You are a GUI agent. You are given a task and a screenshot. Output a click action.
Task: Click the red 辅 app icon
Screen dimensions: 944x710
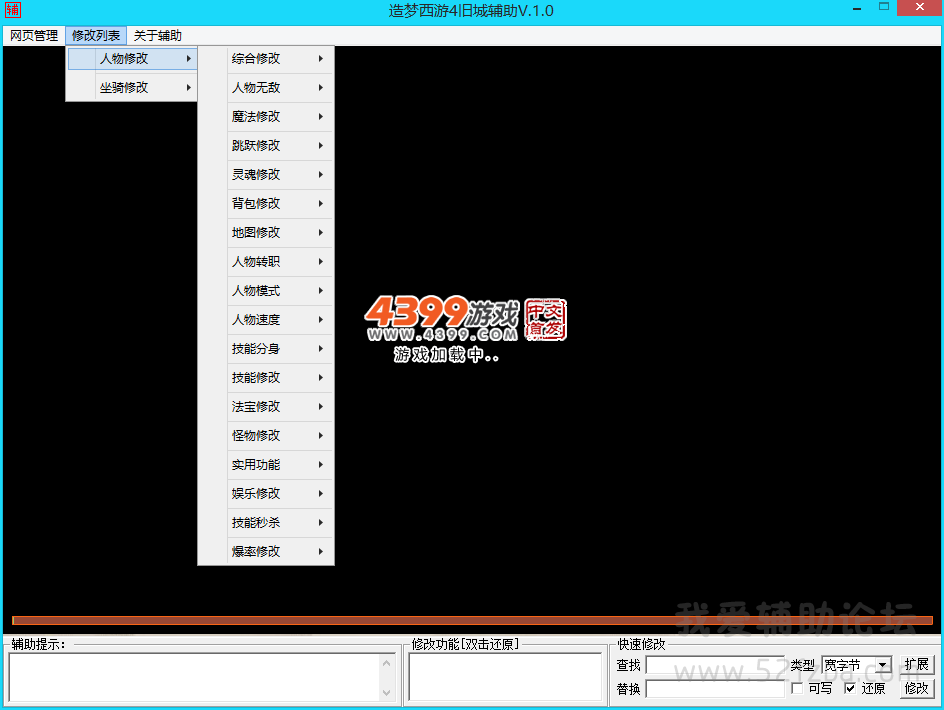coord(13,10)
